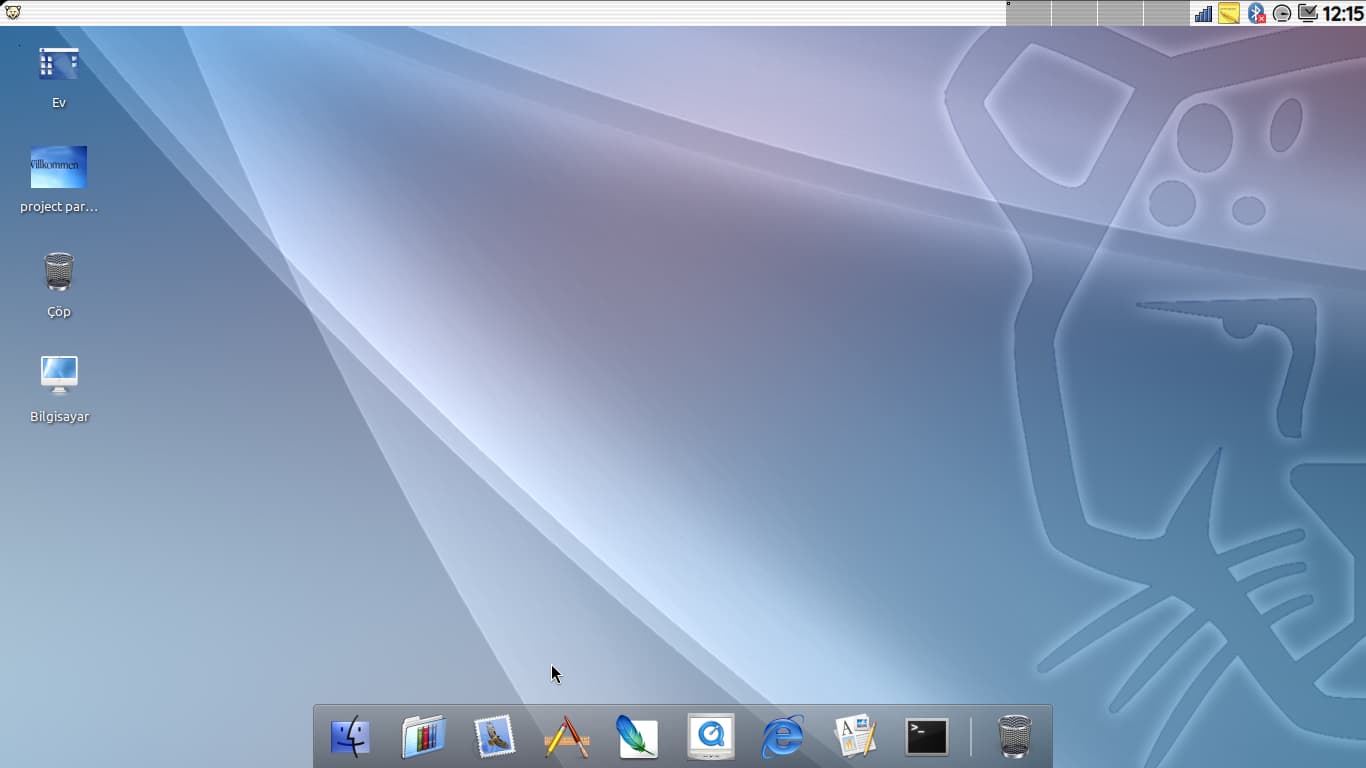The image size is (1366, 768).
Task: Launch the Mail stamp icon in dock
Action: 494,738
